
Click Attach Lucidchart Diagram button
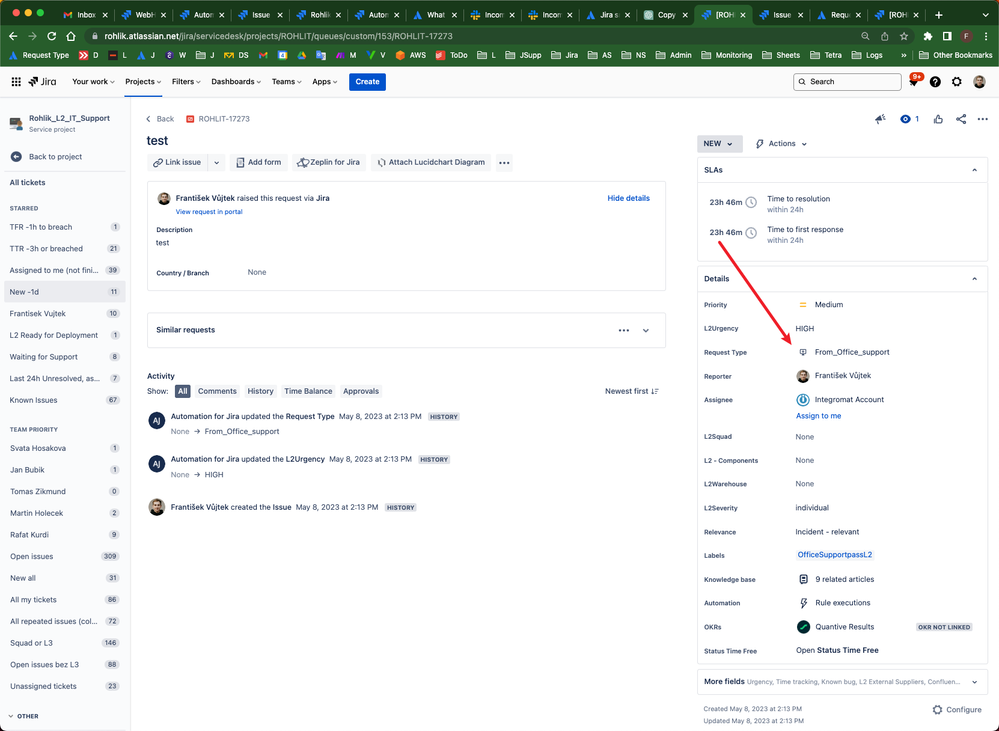(431, 163)
